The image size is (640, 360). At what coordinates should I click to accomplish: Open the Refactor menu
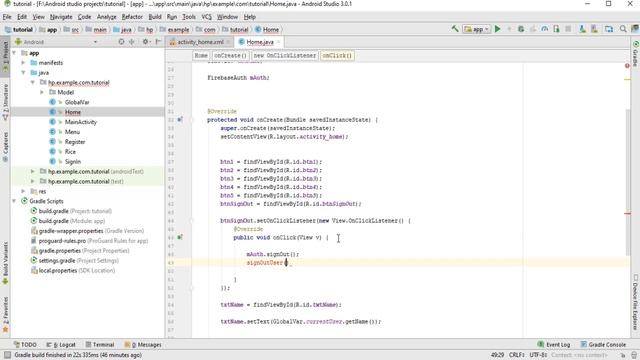132,17
